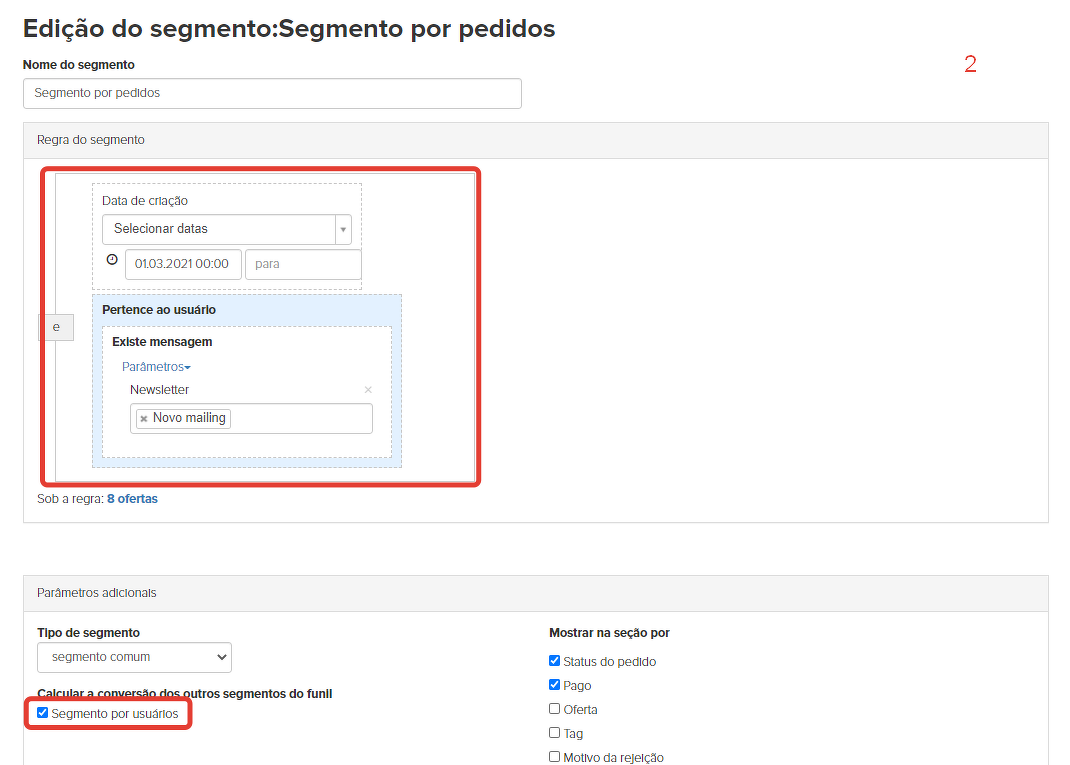Click the 'e' logical operator button
Viewport: 1070px width, 765px height.
coord(56,327)
